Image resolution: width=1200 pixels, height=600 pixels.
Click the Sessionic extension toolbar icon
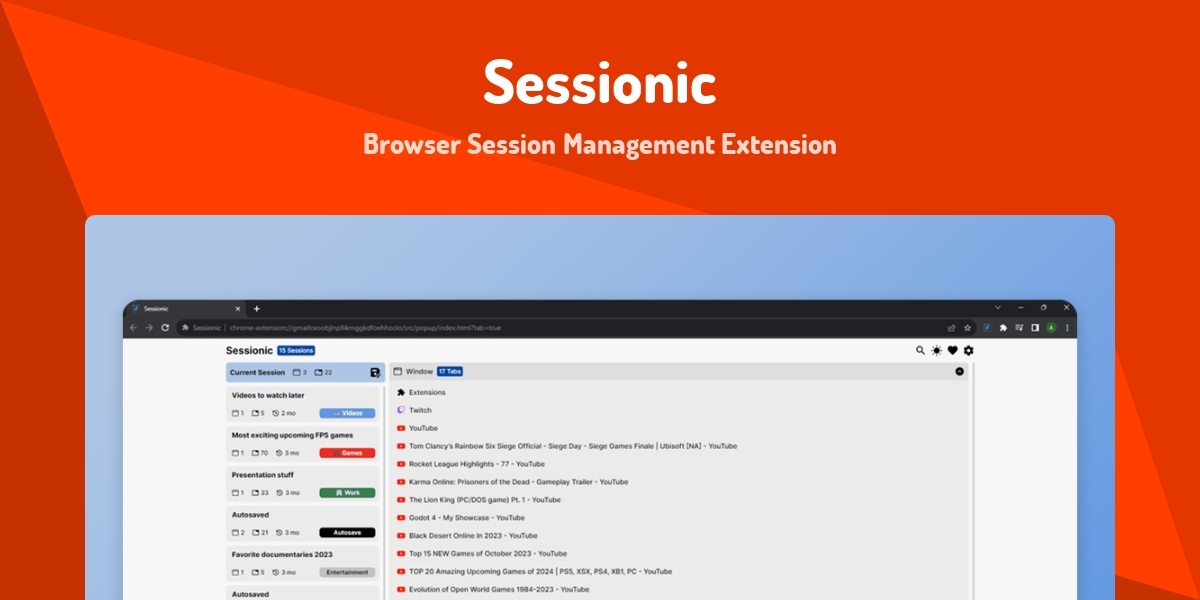click(x=986, y=327)
